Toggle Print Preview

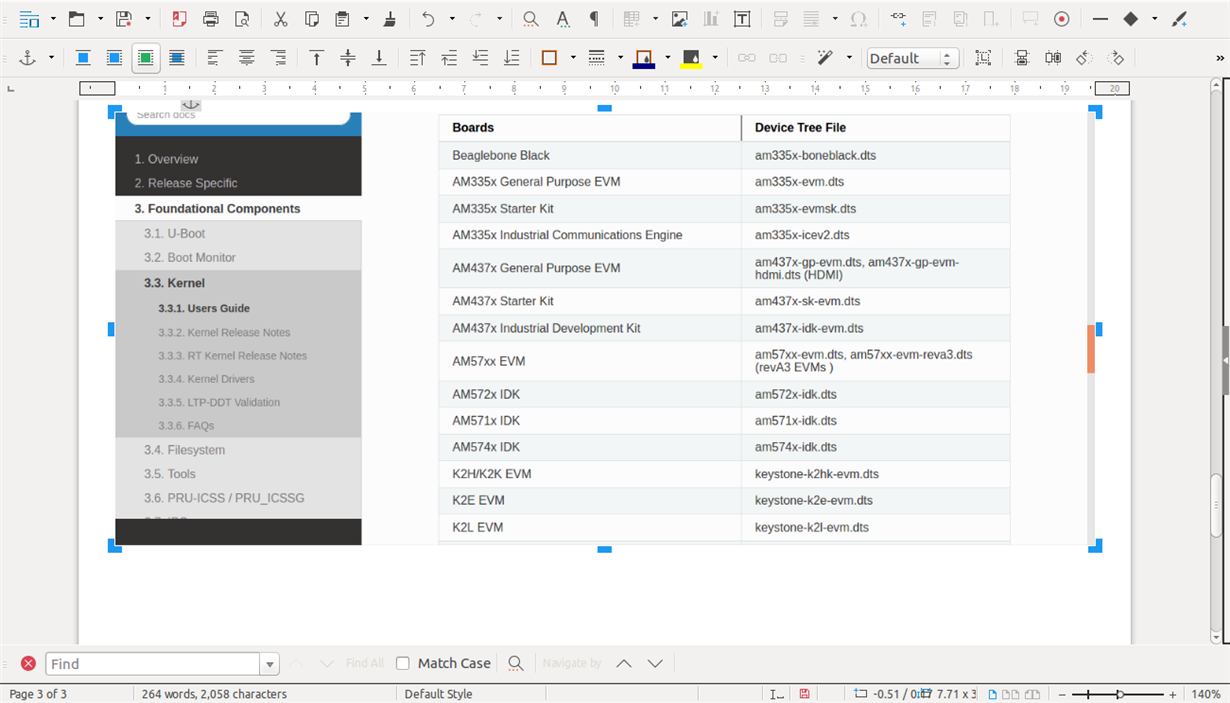241,19
